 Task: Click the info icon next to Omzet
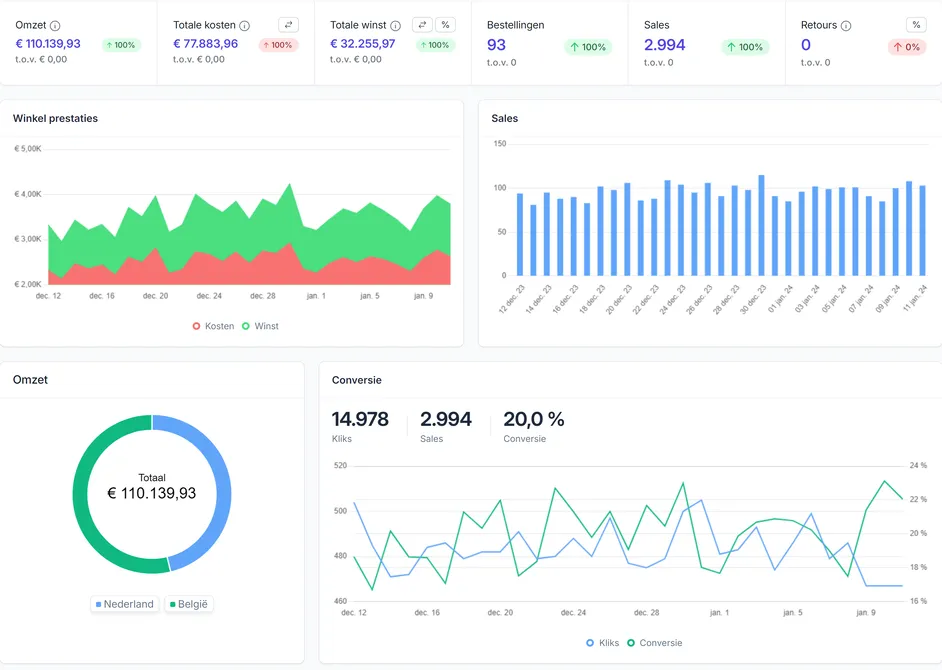[x=55, y=26]
